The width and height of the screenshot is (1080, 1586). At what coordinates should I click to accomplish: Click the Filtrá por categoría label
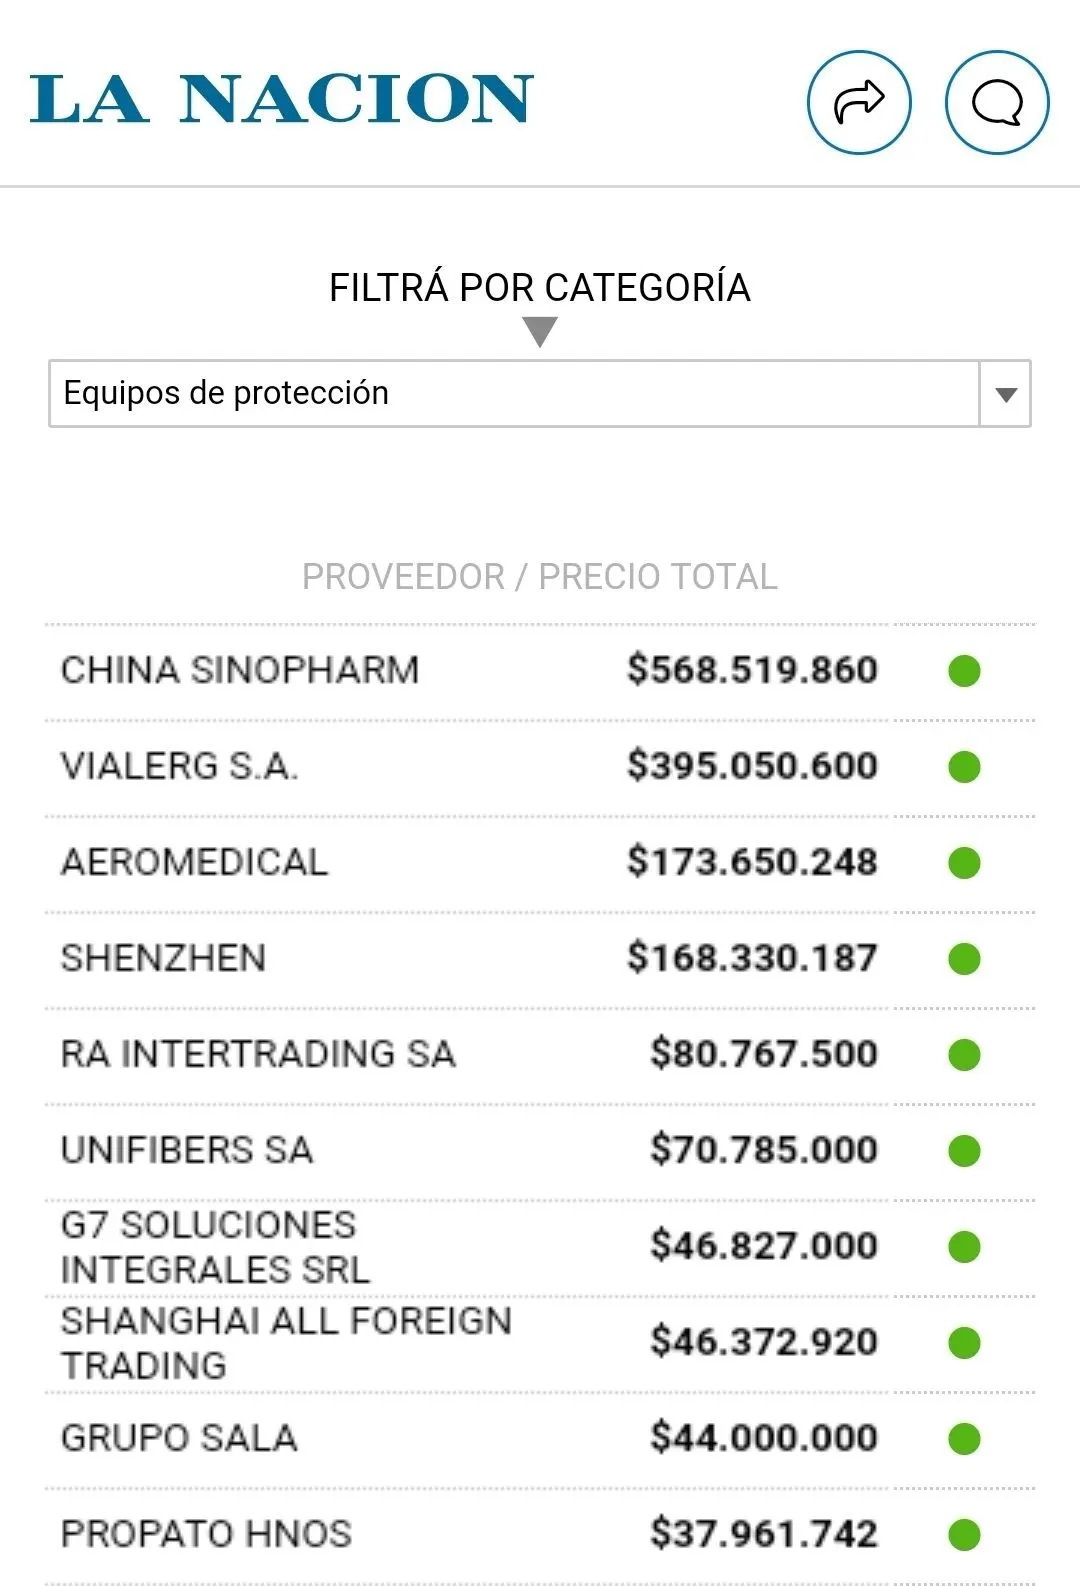[x=539, y=288]
